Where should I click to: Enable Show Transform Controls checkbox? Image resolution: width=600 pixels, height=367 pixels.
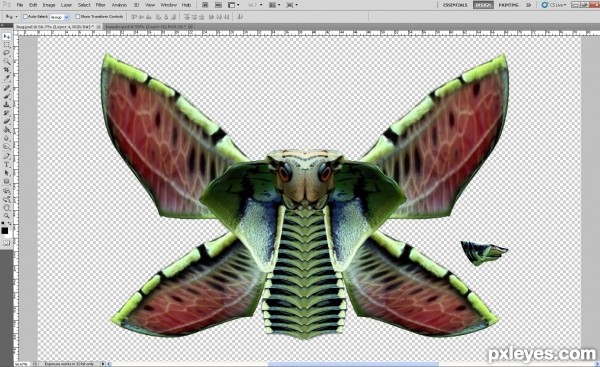point(78,17)
